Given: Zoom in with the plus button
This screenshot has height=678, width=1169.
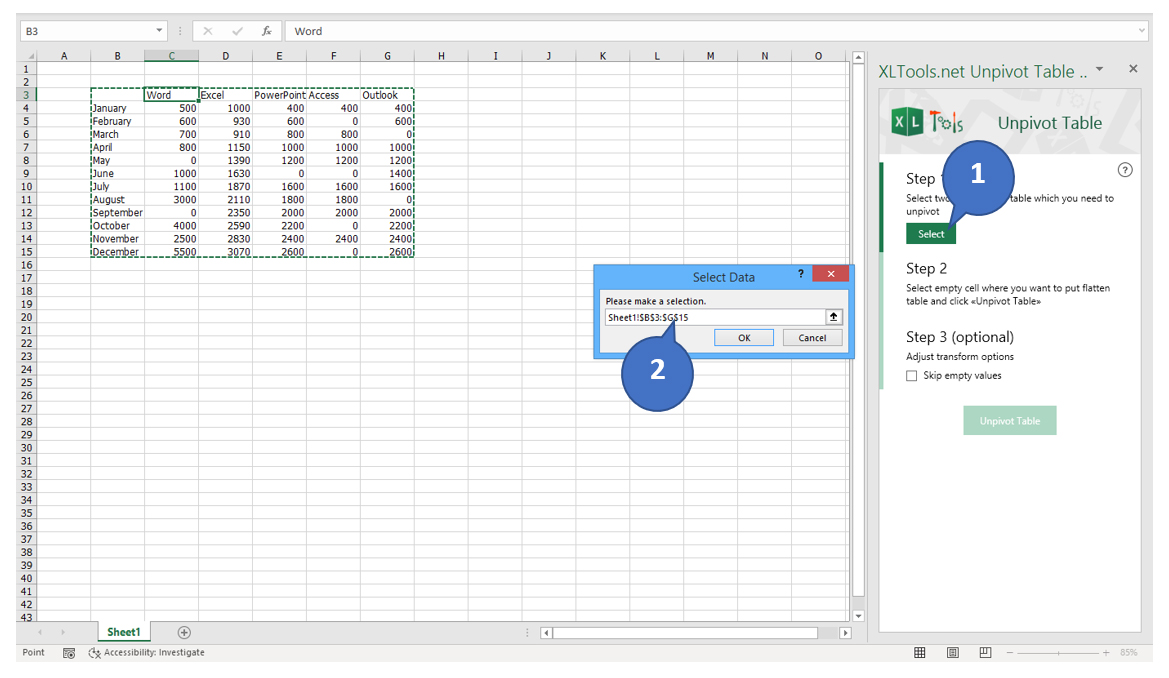Looking at the screenshot, I should point(1106,653).
